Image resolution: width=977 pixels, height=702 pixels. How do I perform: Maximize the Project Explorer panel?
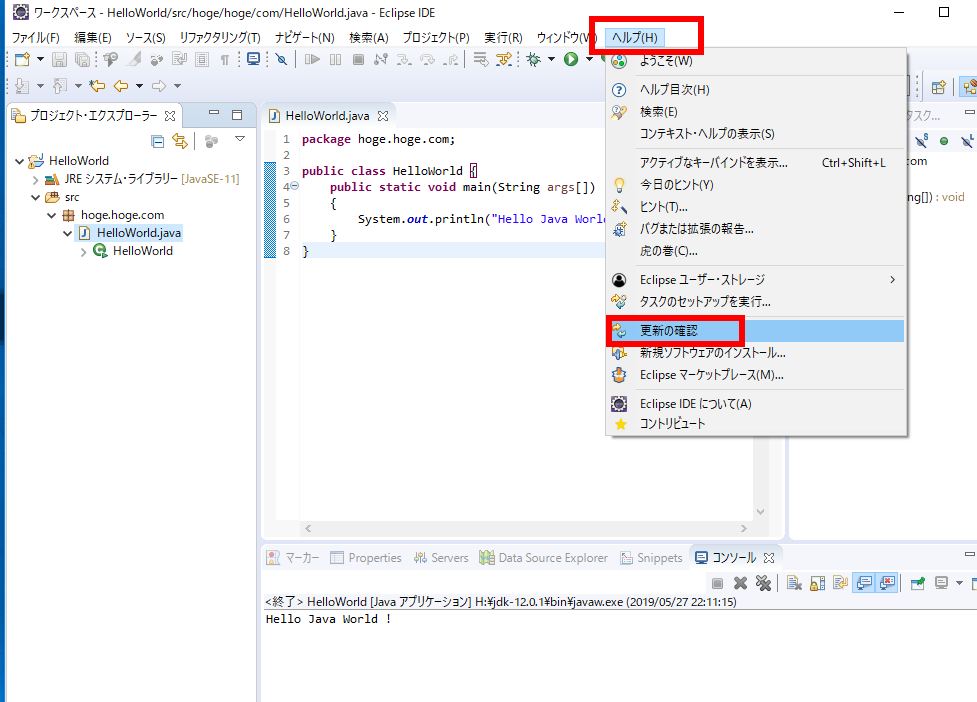[x=237, y=115]
